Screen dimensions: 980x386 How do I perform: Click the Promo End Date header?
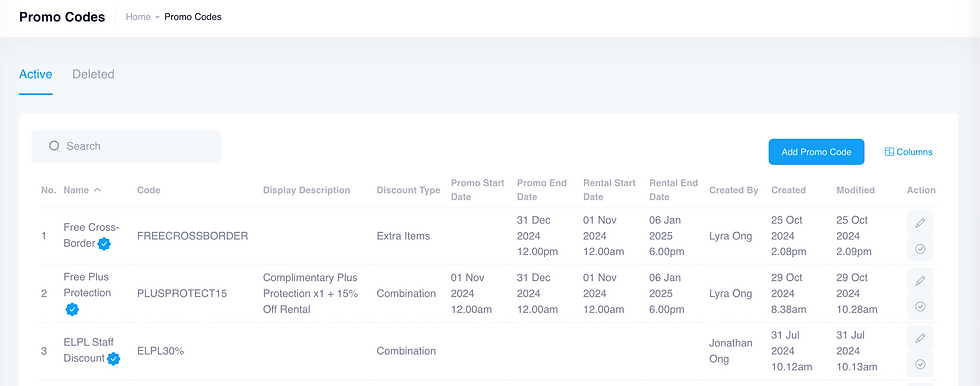[x=542, y=190]
